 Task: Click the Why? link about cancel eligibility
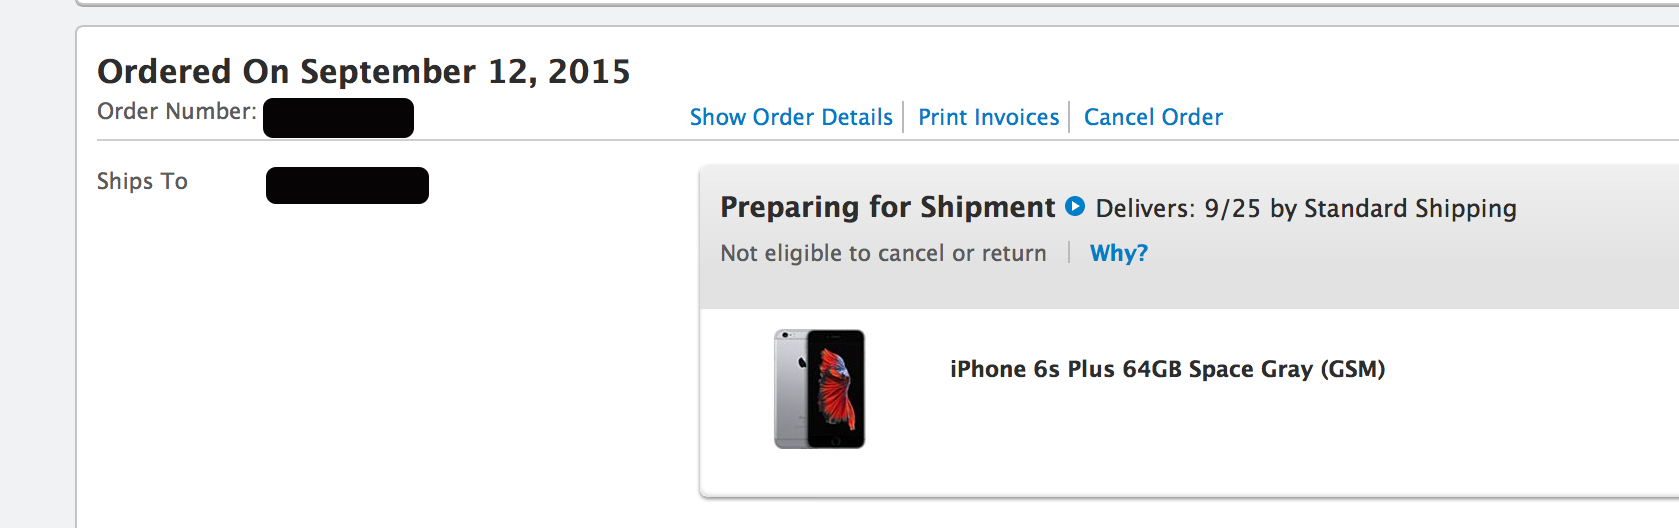point(1119,253)
